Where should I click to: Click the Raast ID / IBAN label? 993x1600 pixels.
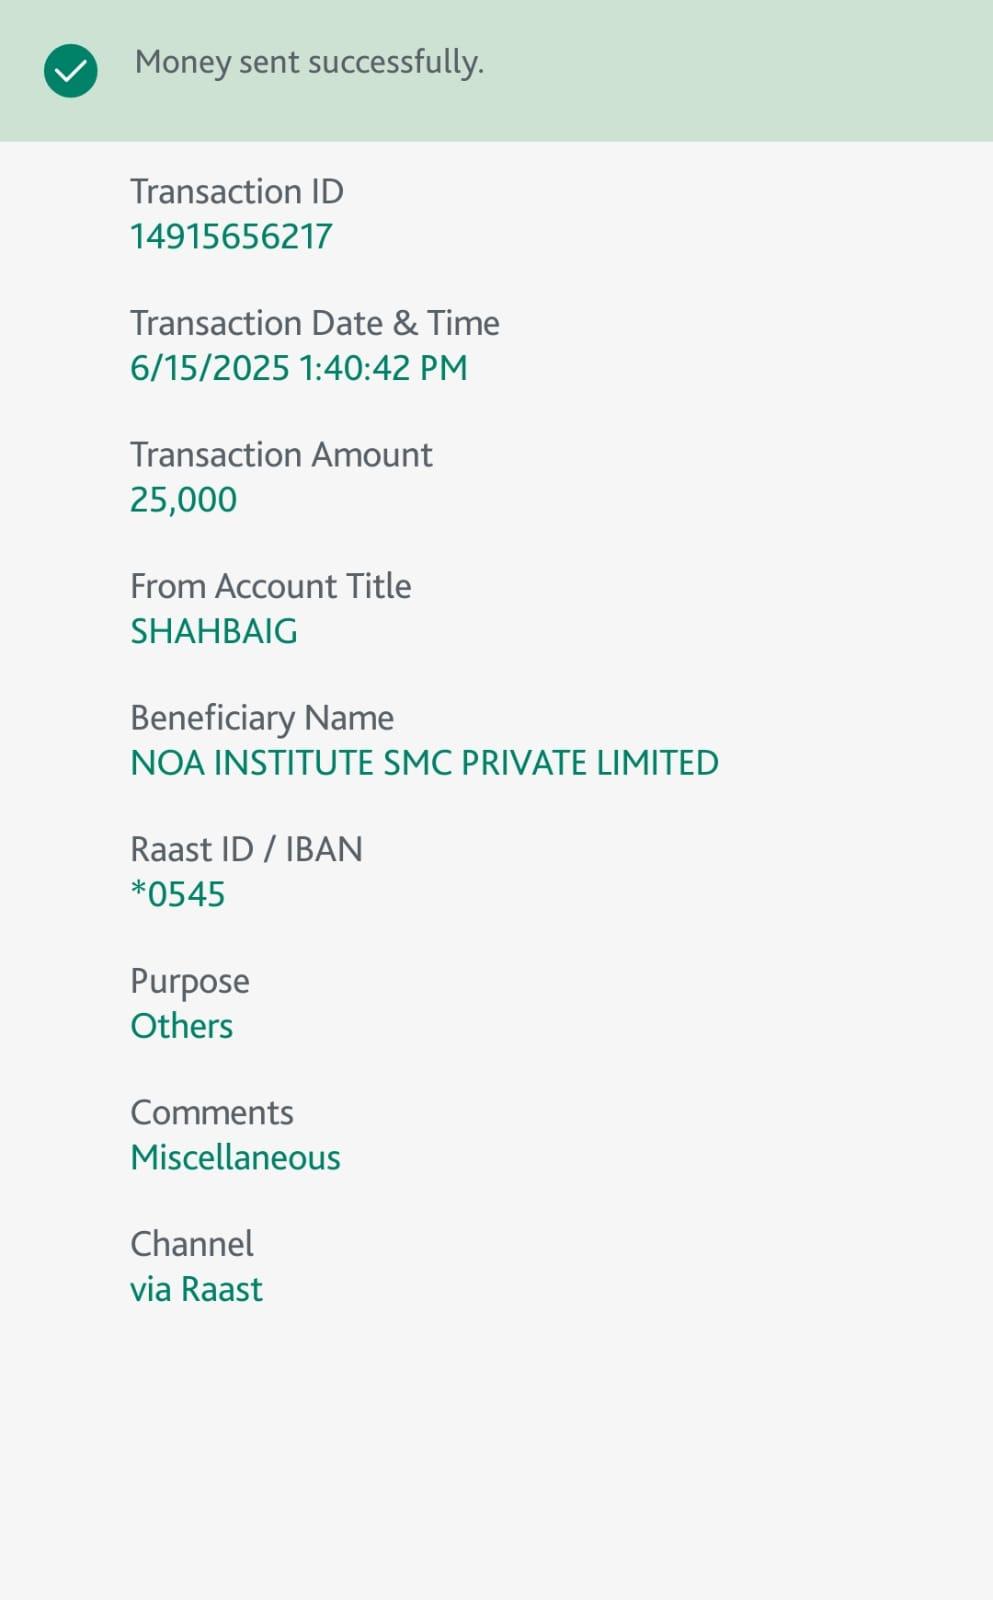246,849
